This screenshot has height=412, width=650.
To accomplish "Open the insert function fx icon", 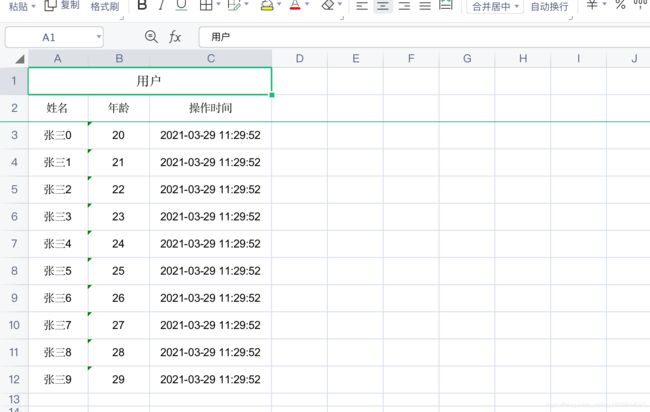I will (x=175, y=37).
